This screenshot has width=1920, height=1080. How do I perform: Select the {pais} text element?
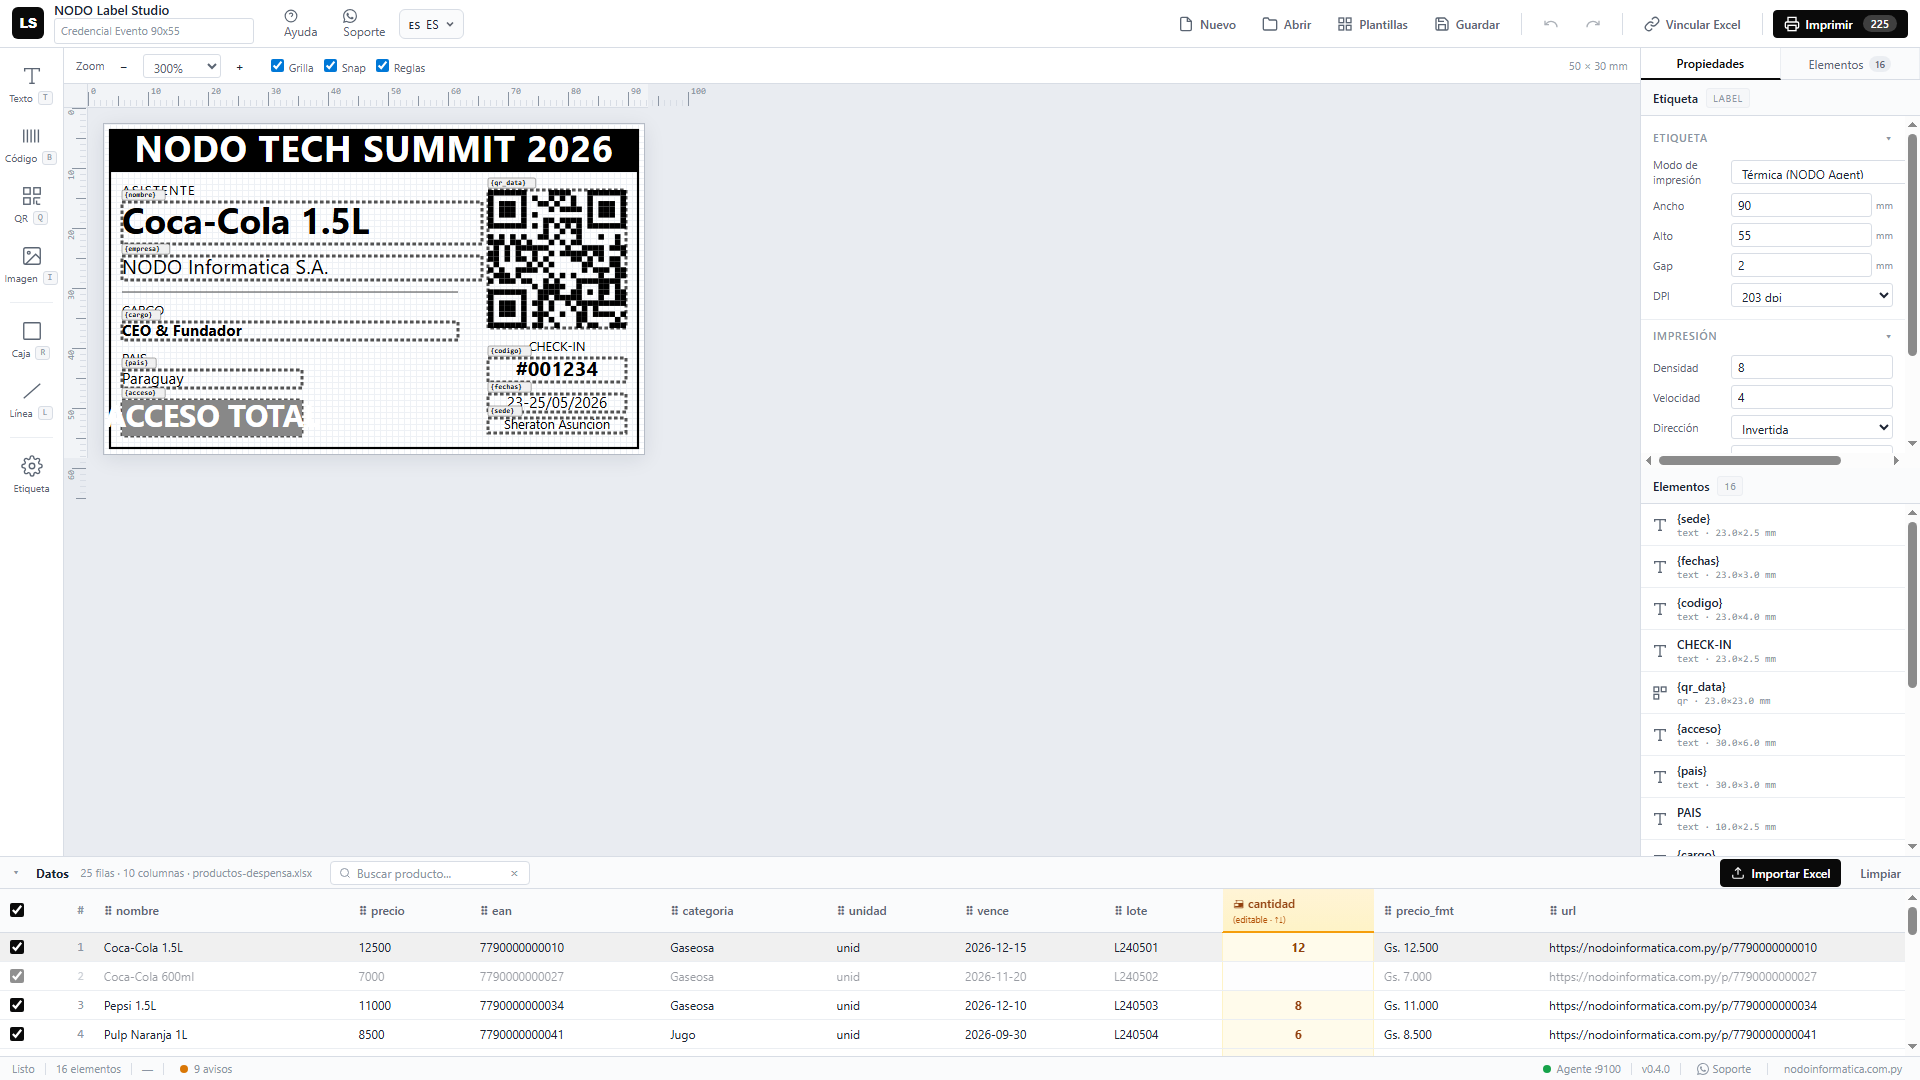pos(1772,777)
